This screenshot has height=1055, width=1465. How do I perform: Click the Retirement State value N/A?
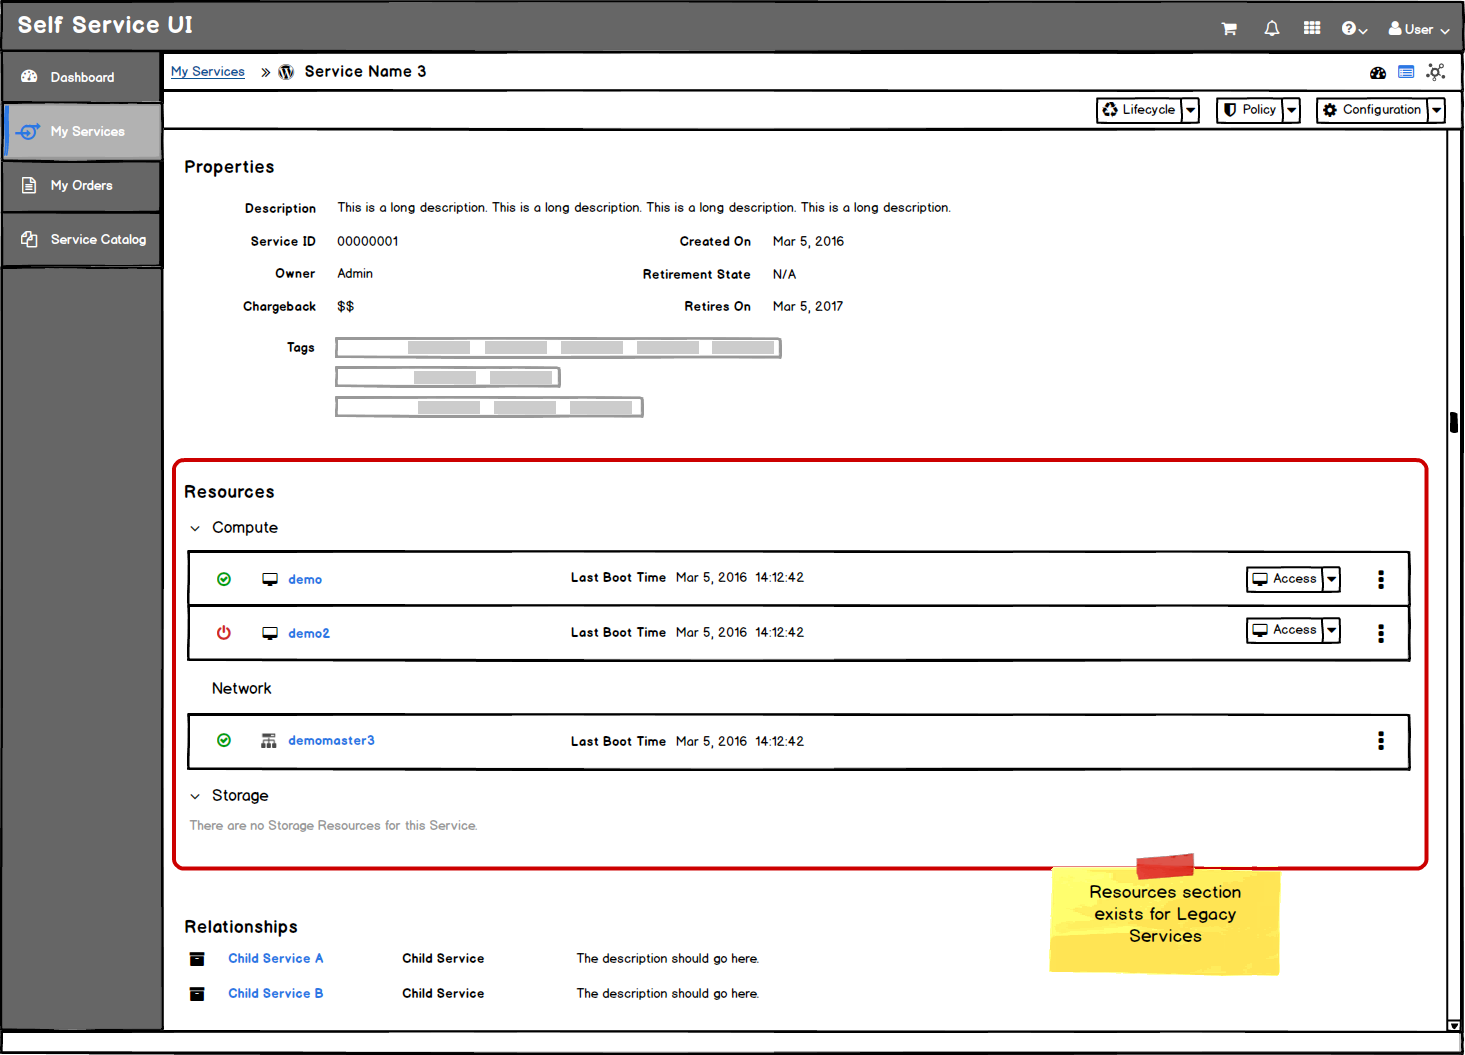[x=784, y=274]
